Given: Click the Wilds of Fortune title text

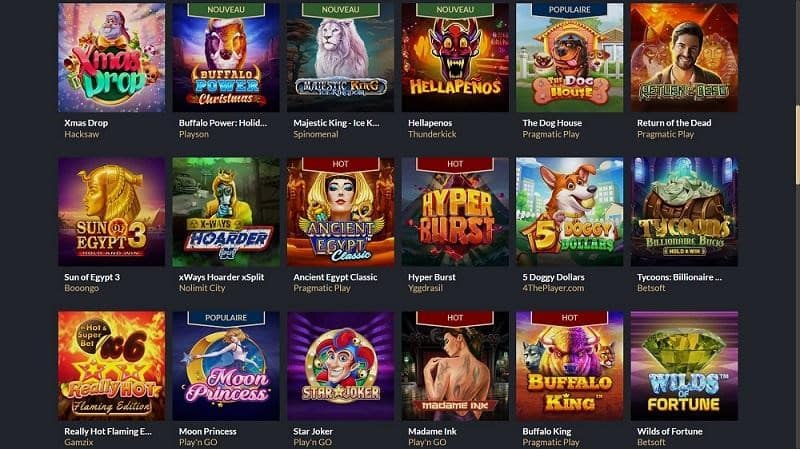Looking at the screenshot, I should [669, 431].
